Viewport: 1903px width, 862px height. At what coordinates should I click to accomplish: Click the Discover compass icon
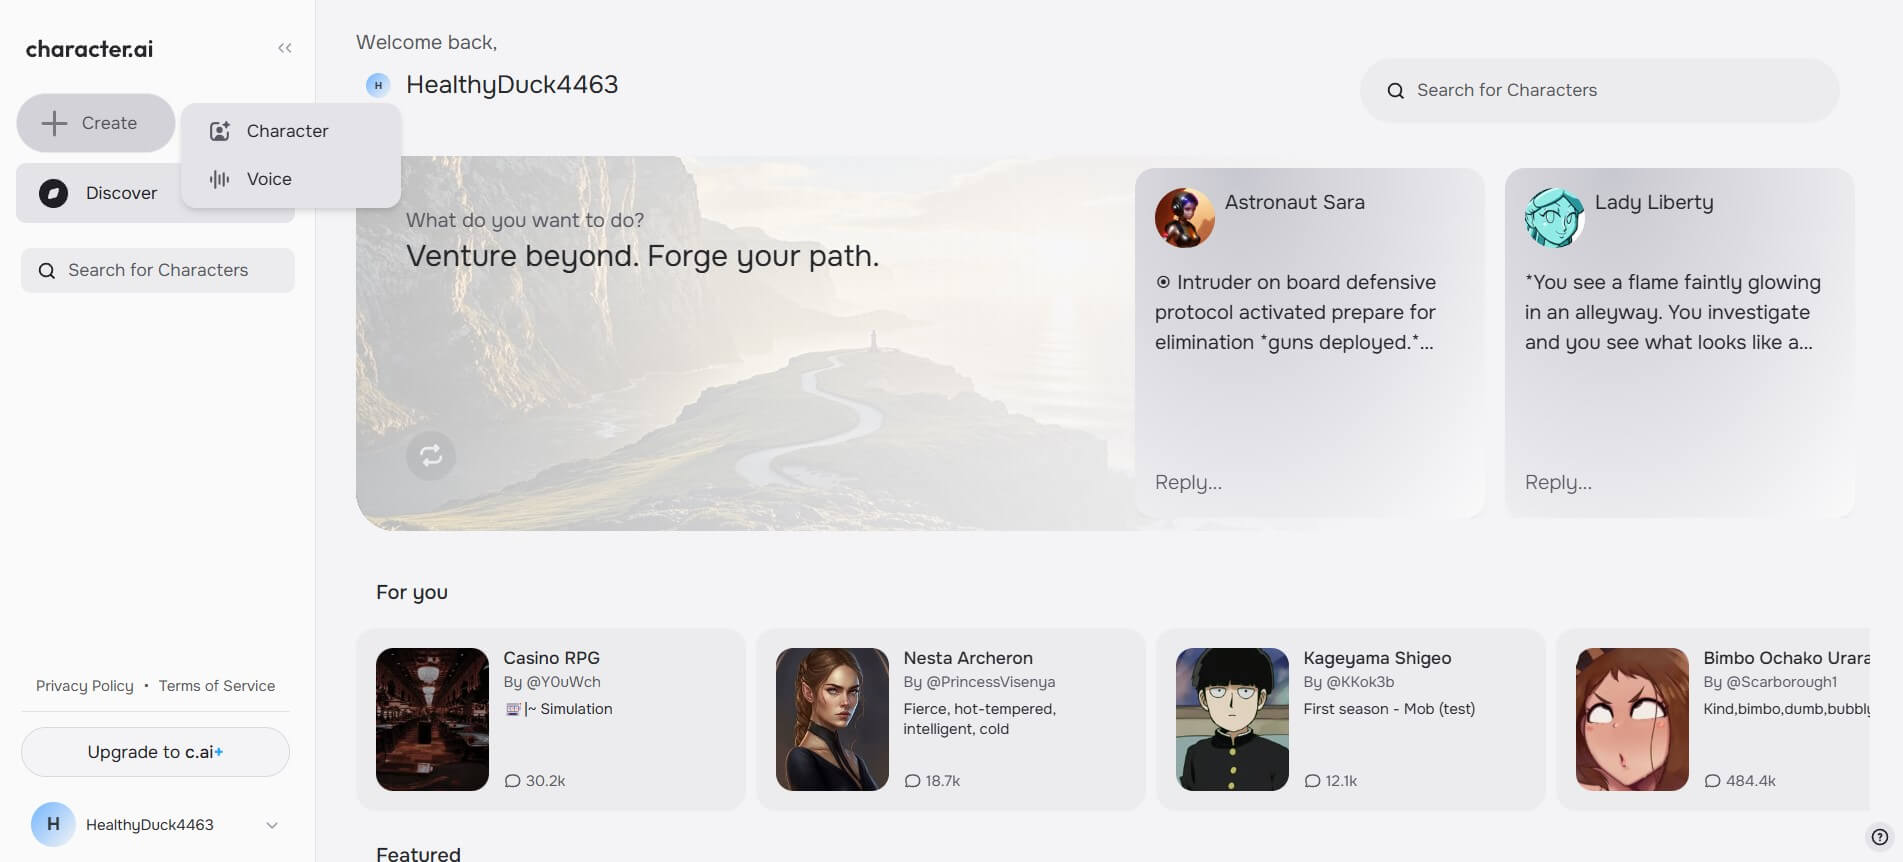click(x=53, y=193)
